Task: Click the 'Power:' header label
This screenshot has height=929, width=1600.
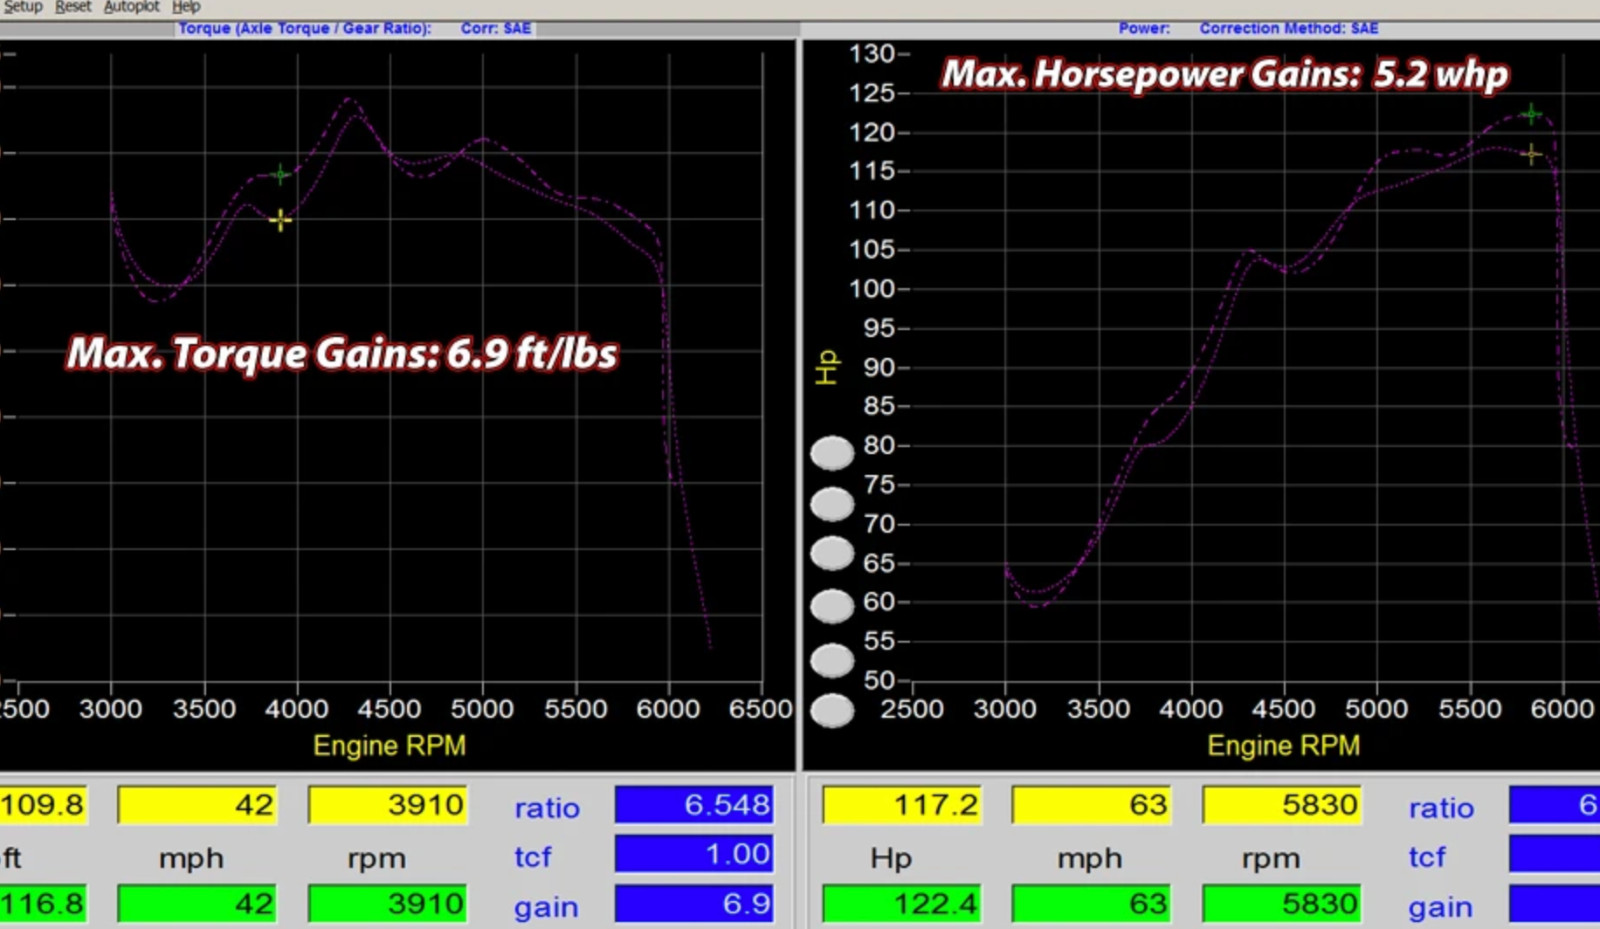Action: 1144,28
